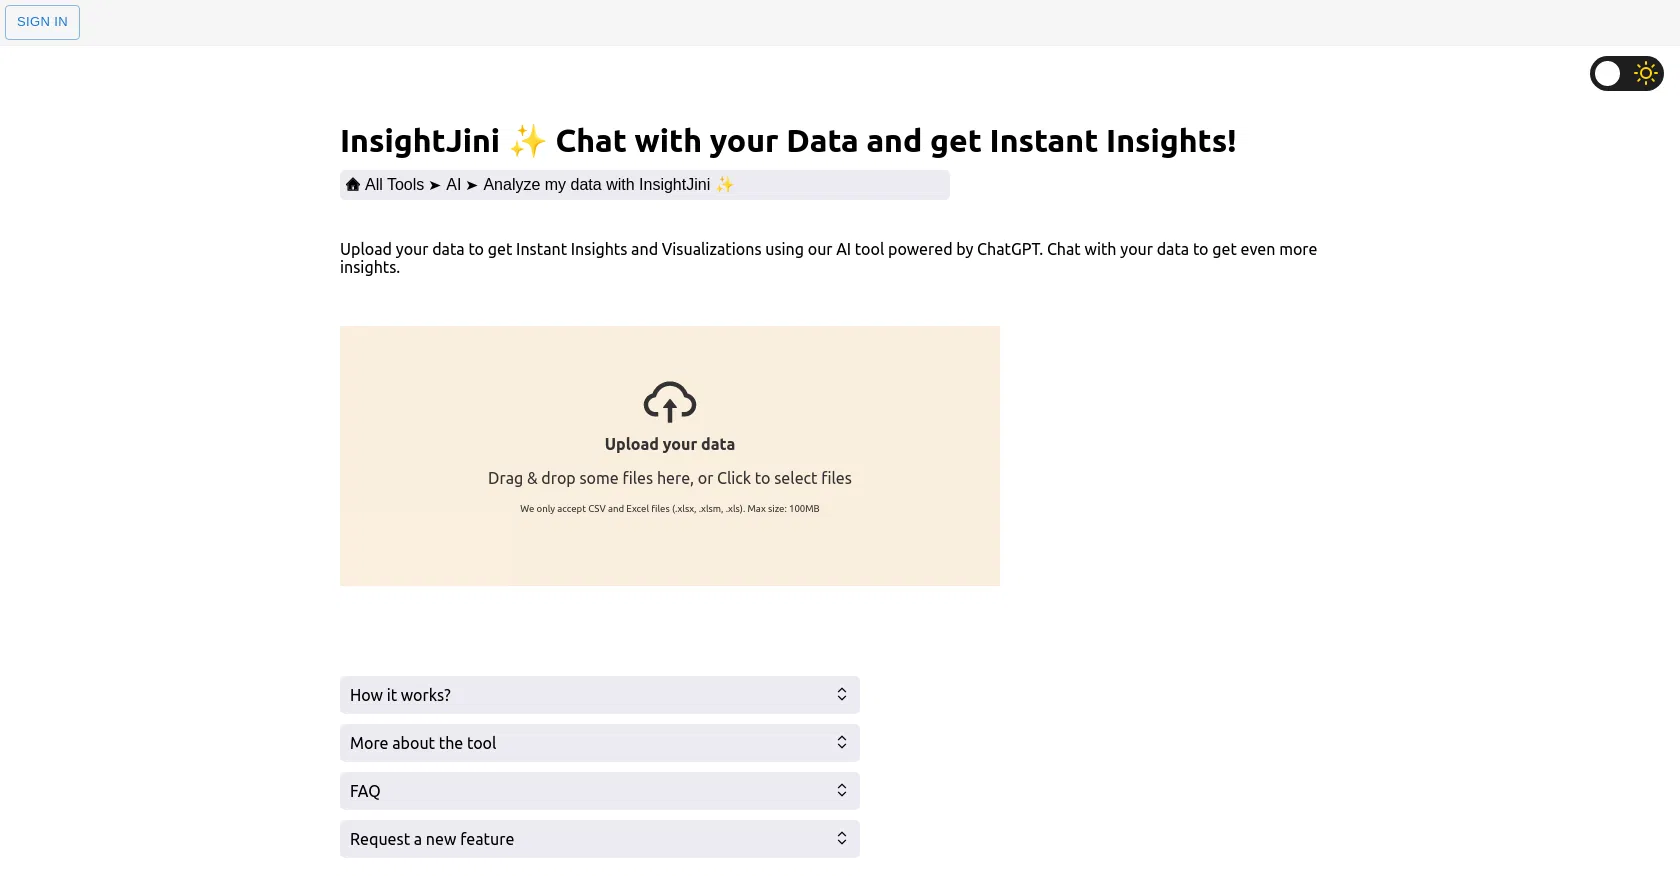Click the chevron on More about the tool
Viewport: 1680px width, 876px height.
[841, 742]
